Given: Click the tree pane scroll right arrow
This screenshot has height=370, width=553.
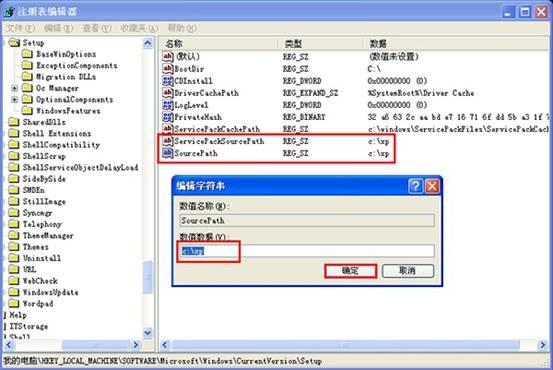Looking at the screenshot, I should (x=136, y=345).
